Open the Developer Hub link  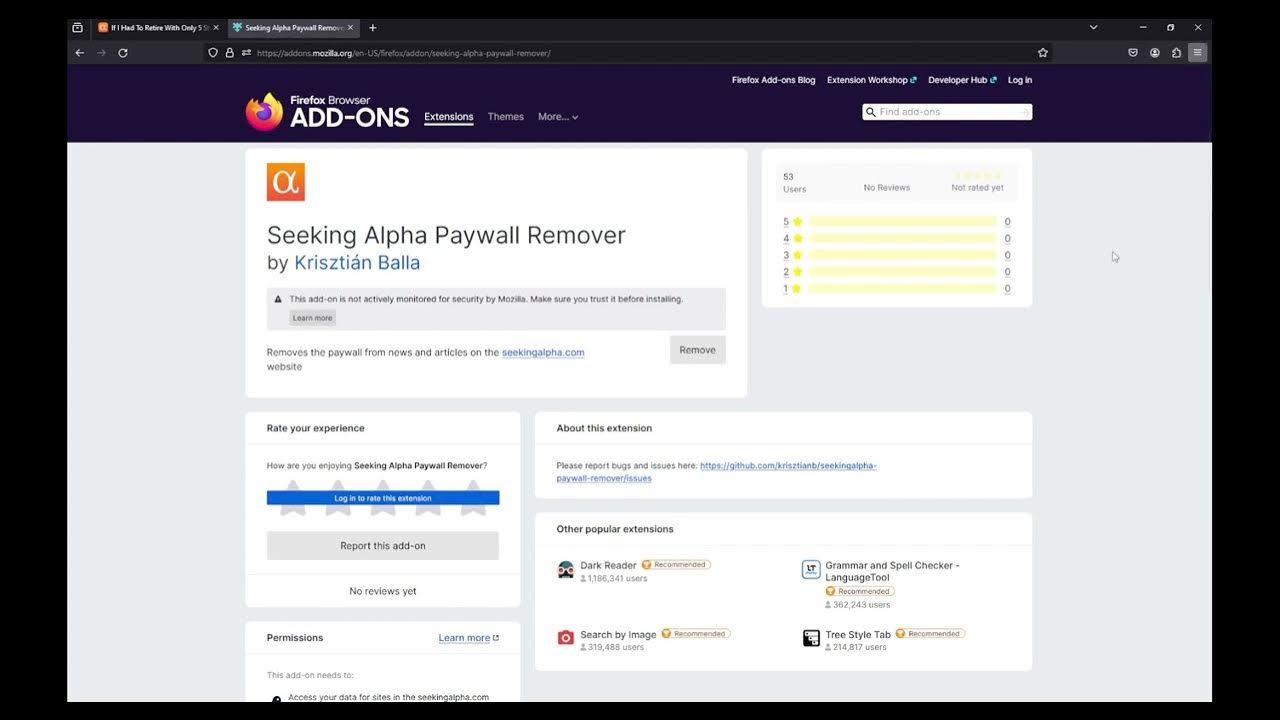[961, 80]
